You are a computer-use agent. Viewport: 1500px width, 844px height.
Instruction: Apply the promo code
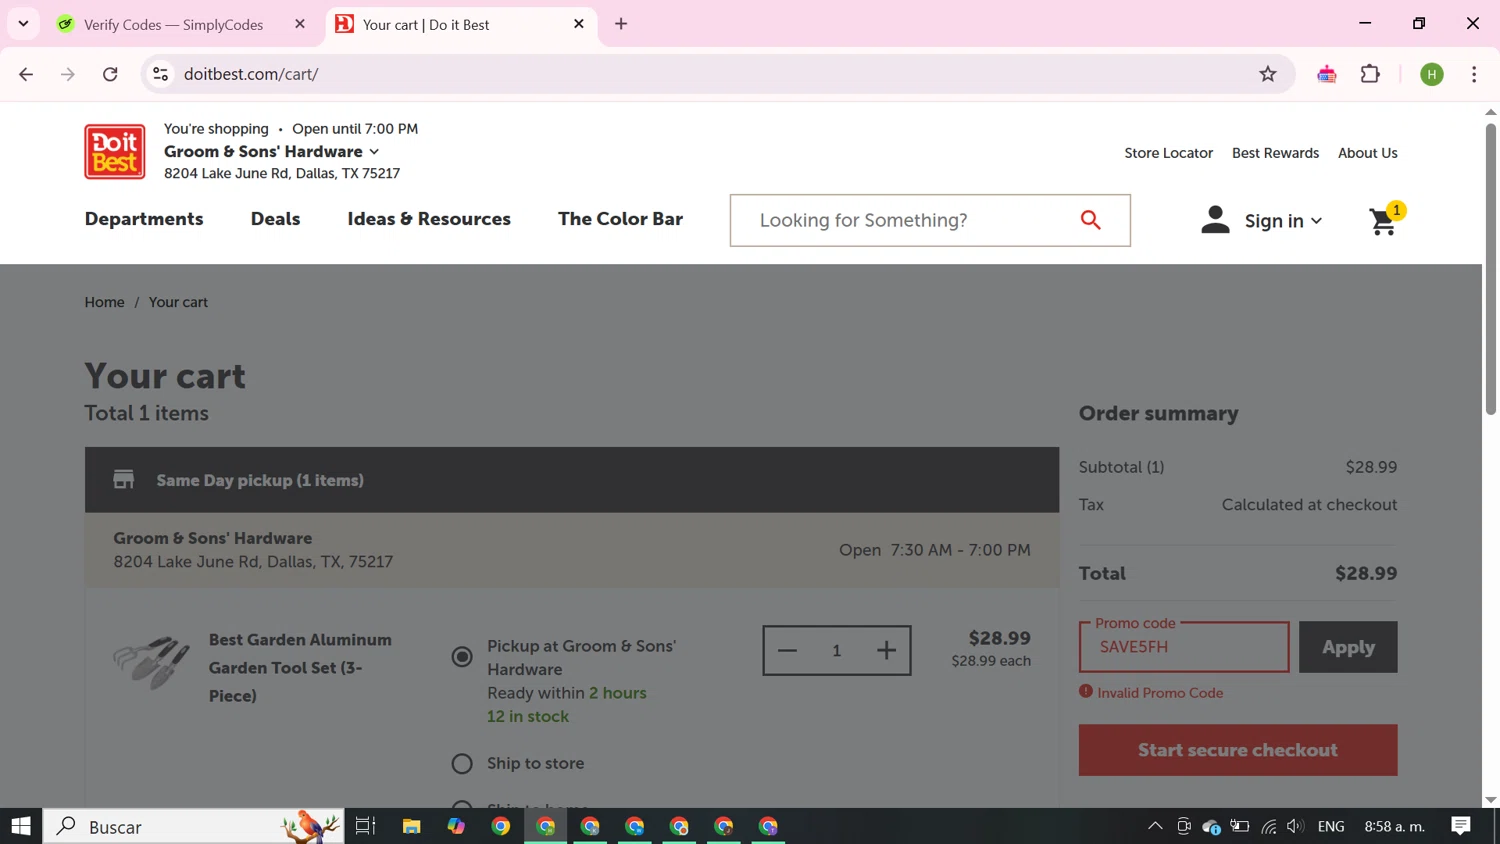(x=1348, y=647)
